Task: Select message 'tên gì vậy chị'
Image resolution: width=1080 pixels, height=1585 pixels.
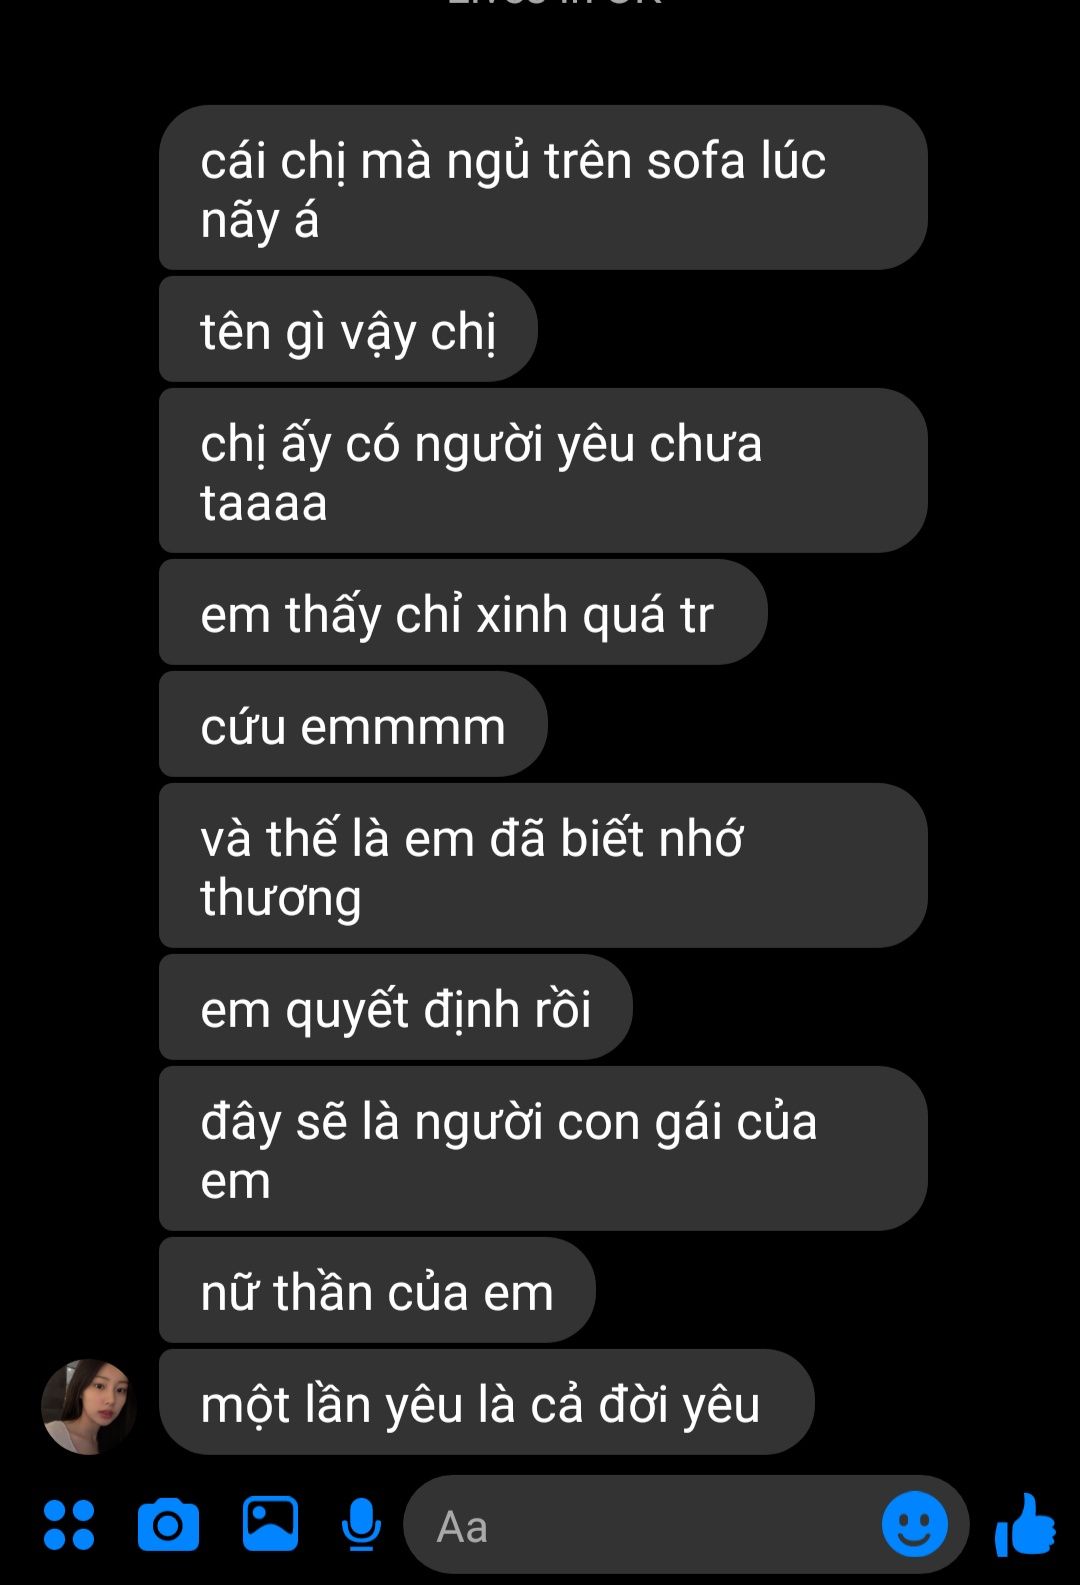Action: [x=348, y=330]
